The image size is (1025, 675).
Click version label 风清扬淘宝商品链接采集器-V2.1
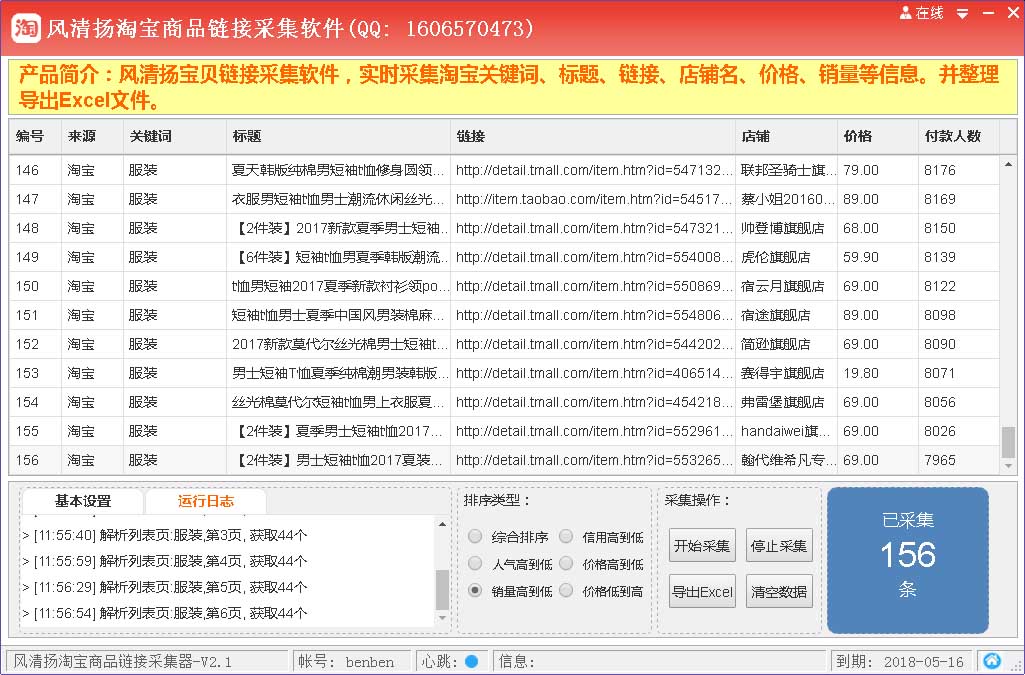click(122, 662)
